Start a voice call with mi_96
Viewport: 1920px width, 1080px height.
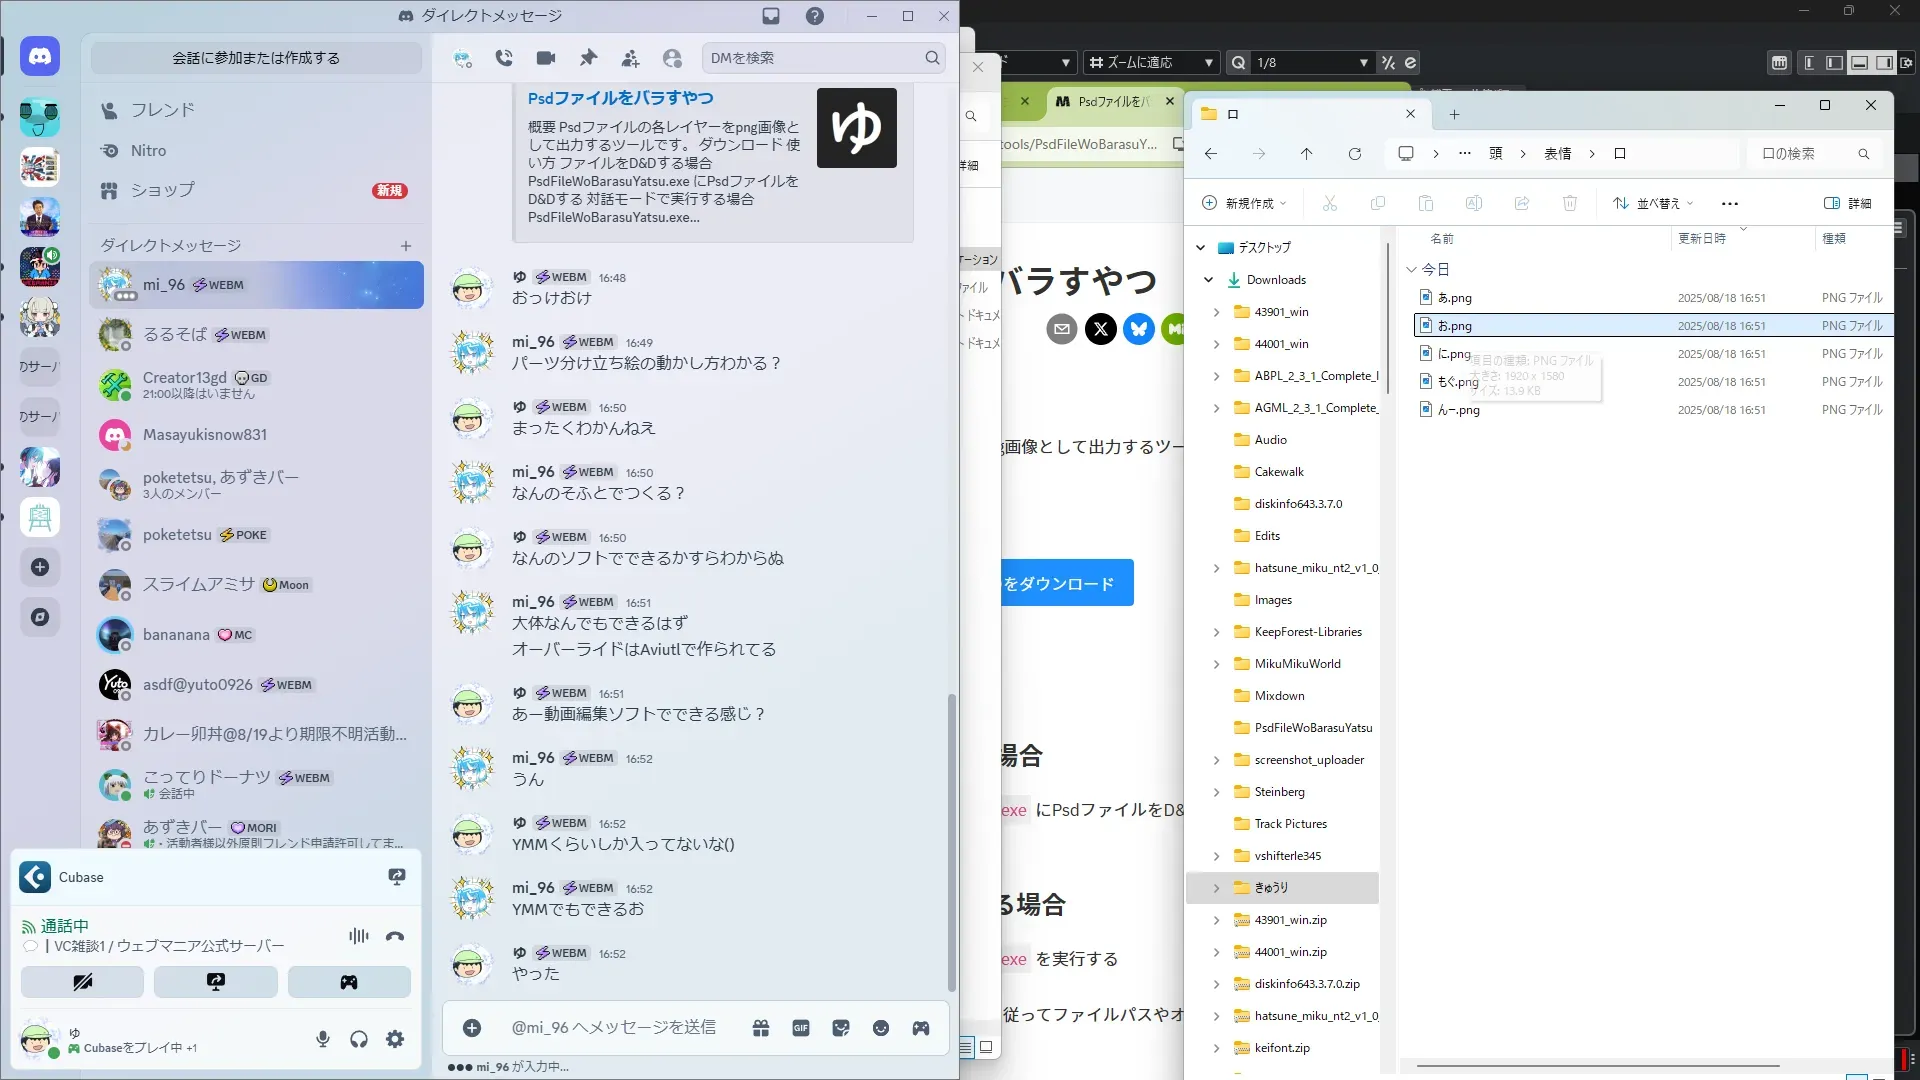click(x=504, y=58)
